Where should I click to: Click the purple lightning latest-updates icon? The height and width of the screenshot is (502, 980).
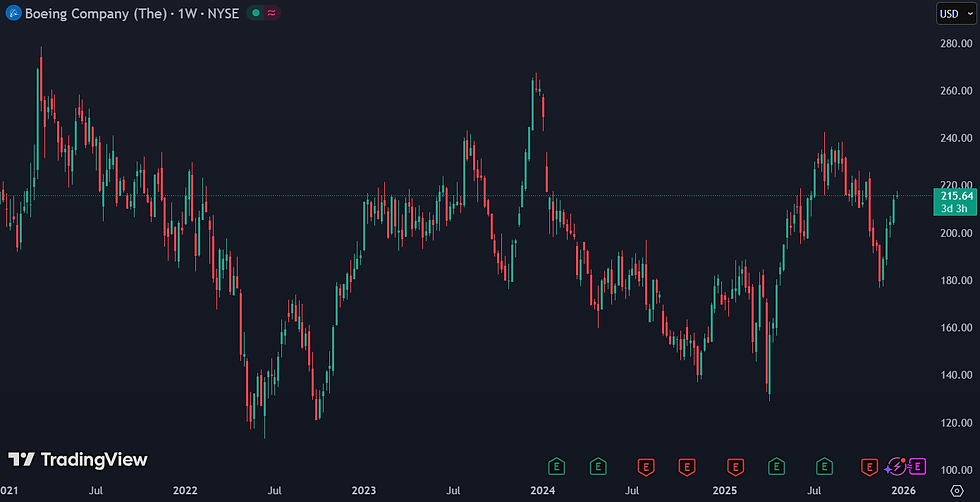pyautogui.click(x=896, y=466)
